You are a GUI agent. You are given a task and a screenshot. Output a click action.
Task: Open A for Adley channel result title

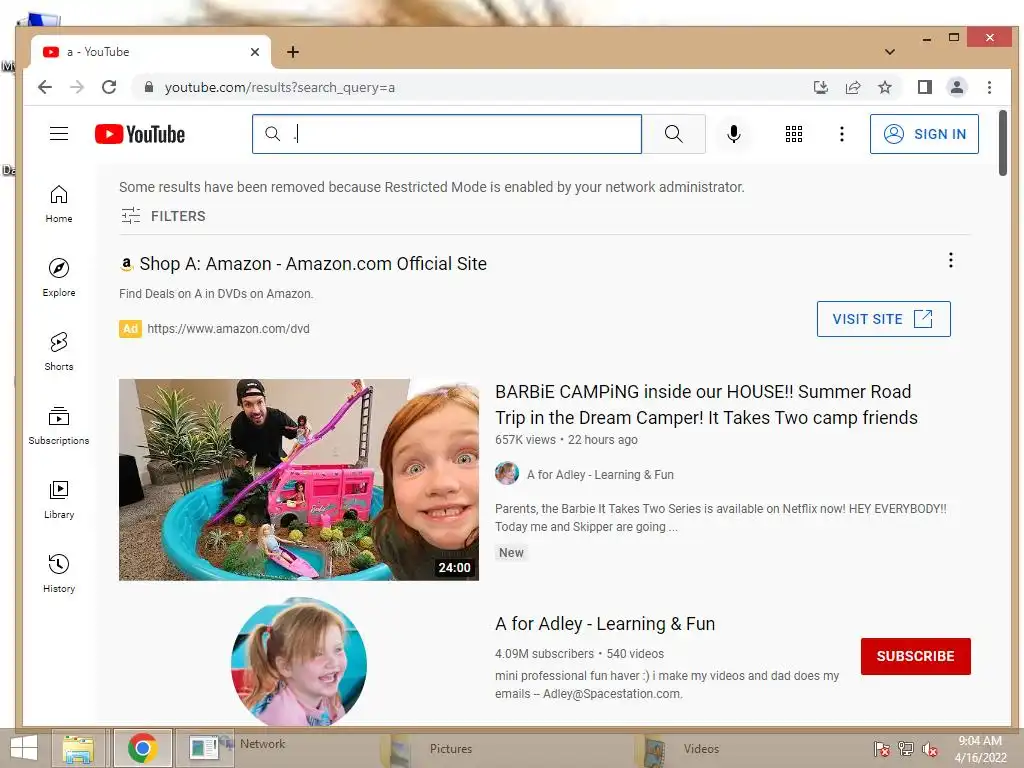605,624
